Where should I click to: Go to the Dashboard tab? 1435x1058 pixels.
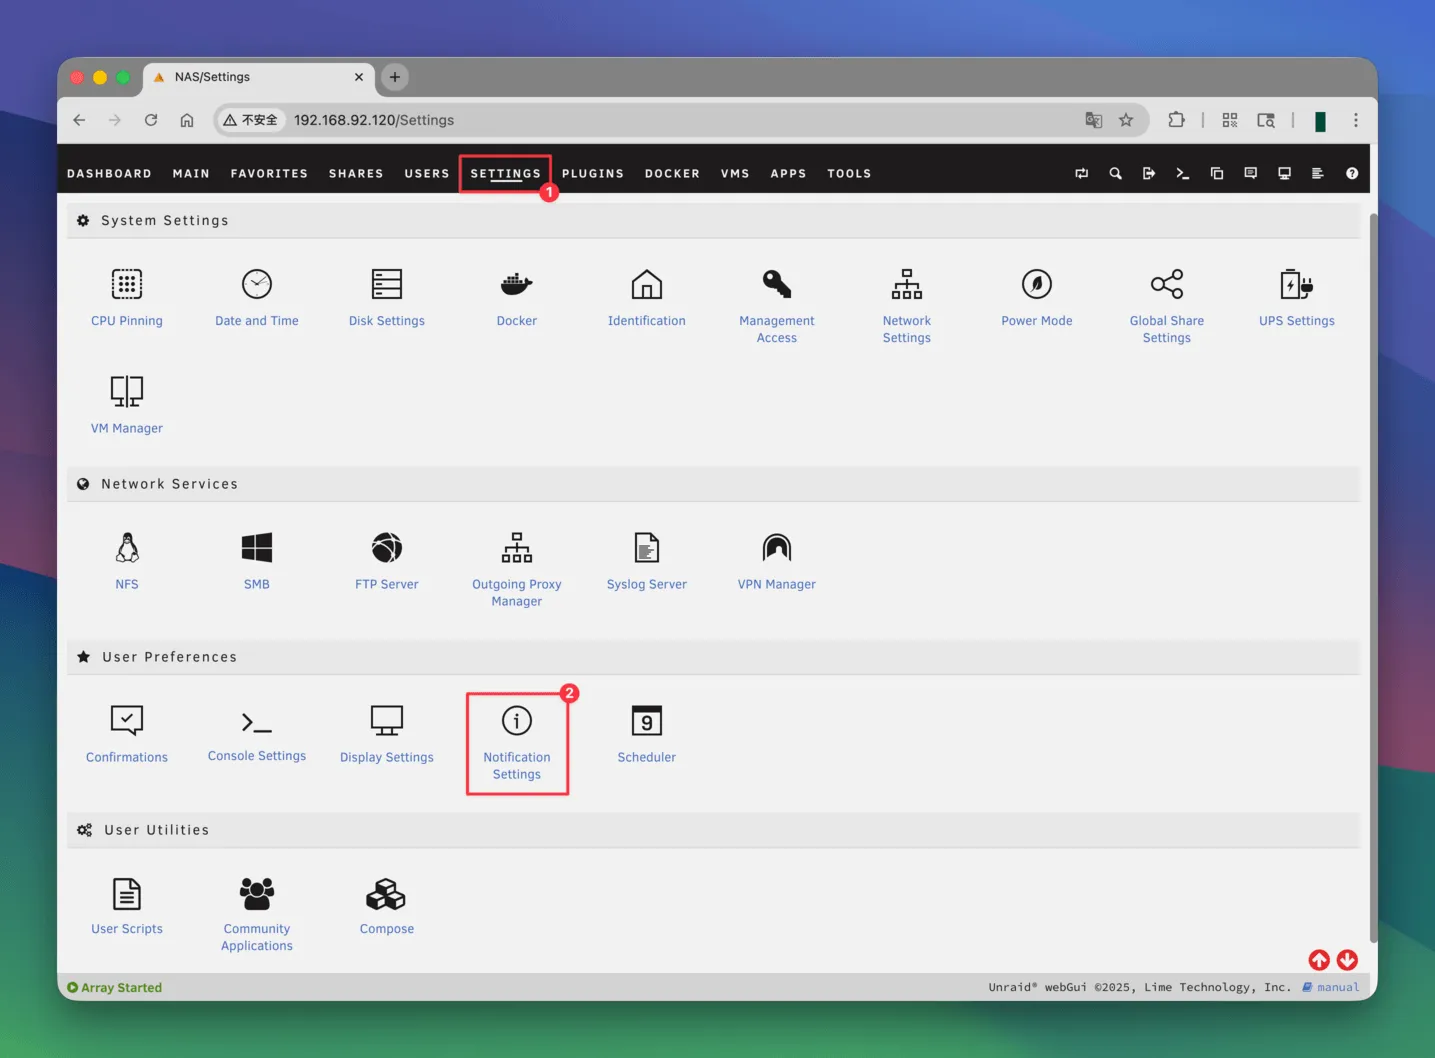coord(109,173)
